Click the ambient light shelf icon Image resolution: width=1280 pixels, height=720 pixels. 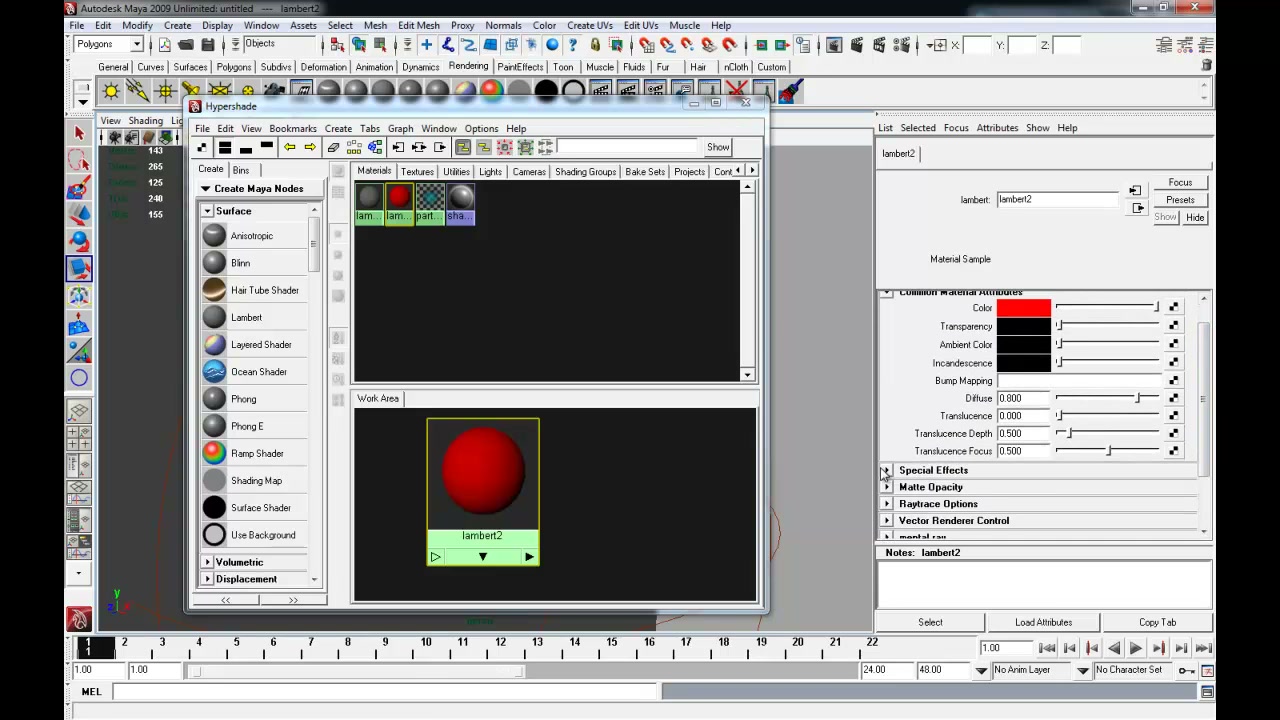pyautogui.click(x=110, y=91)
